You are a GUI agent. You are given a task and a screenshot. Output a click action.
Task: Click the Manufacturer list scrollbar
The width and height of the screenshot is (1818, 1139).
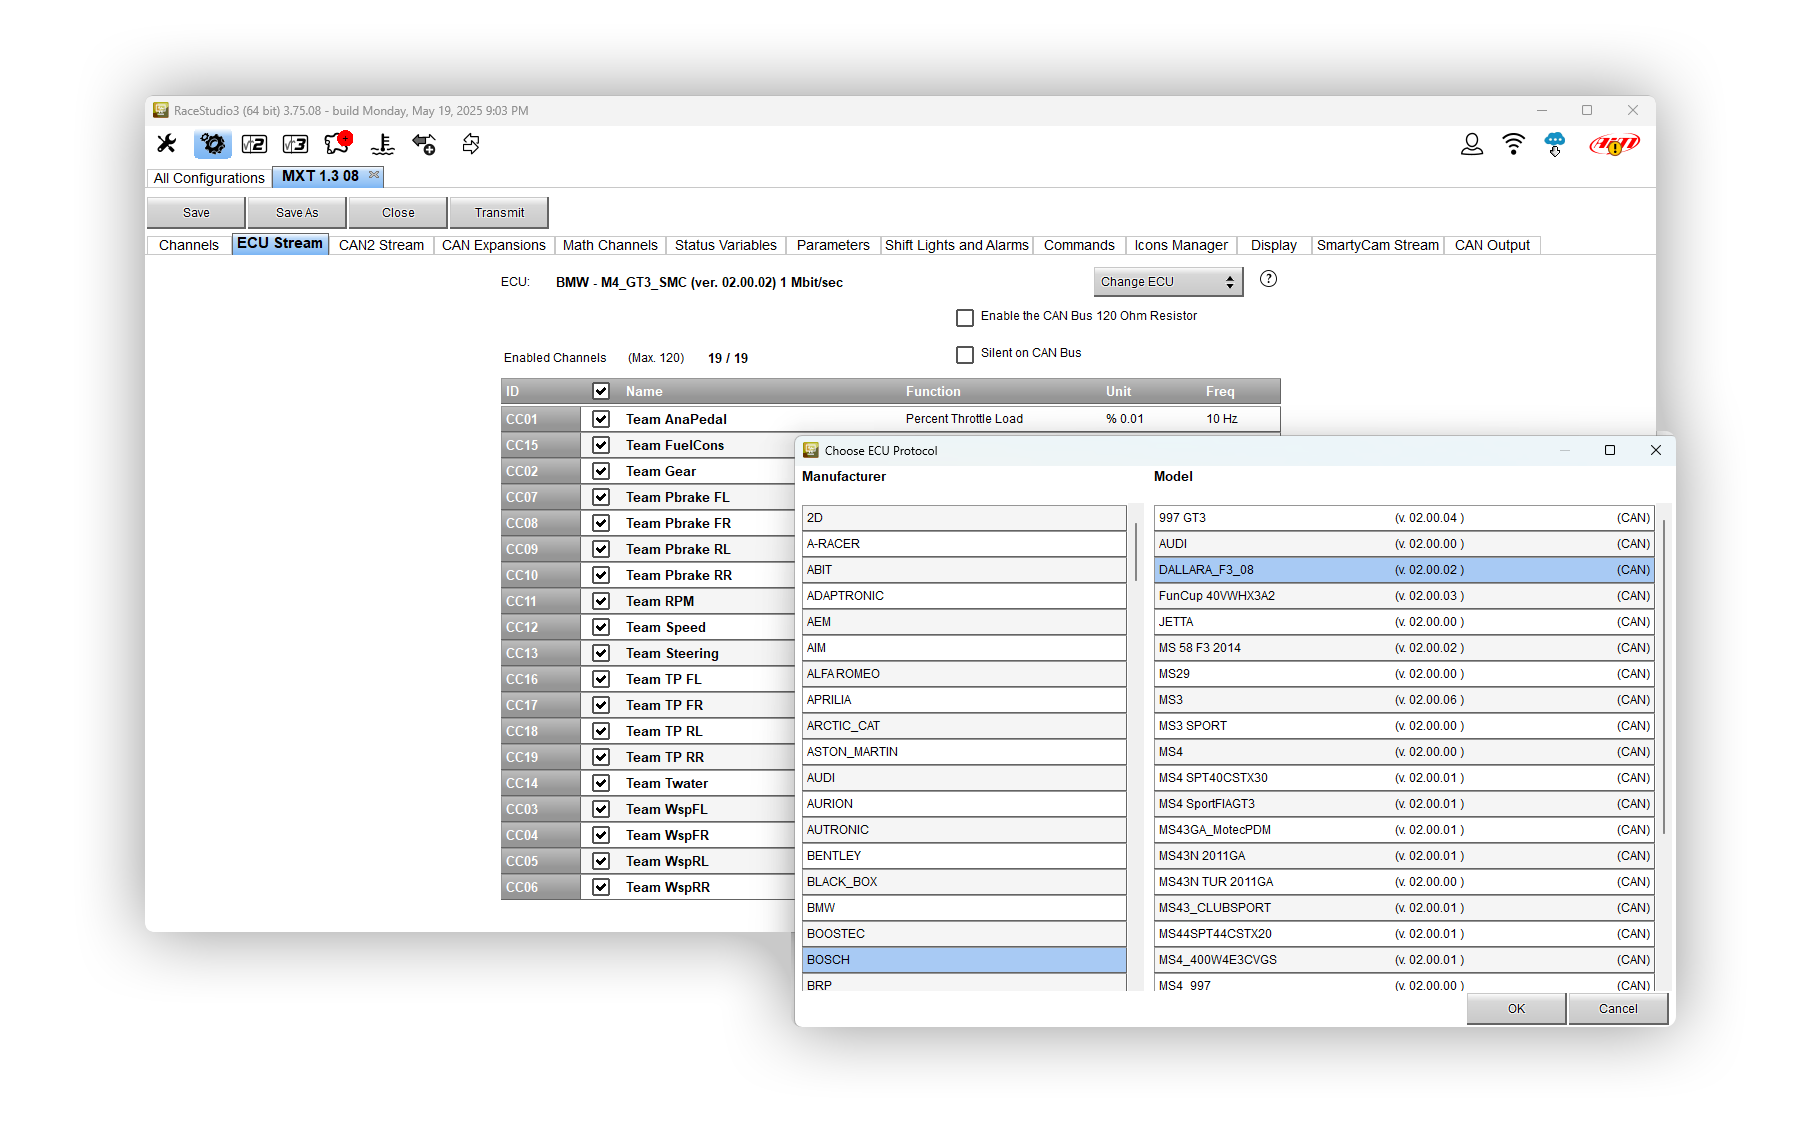point(1136,550)
